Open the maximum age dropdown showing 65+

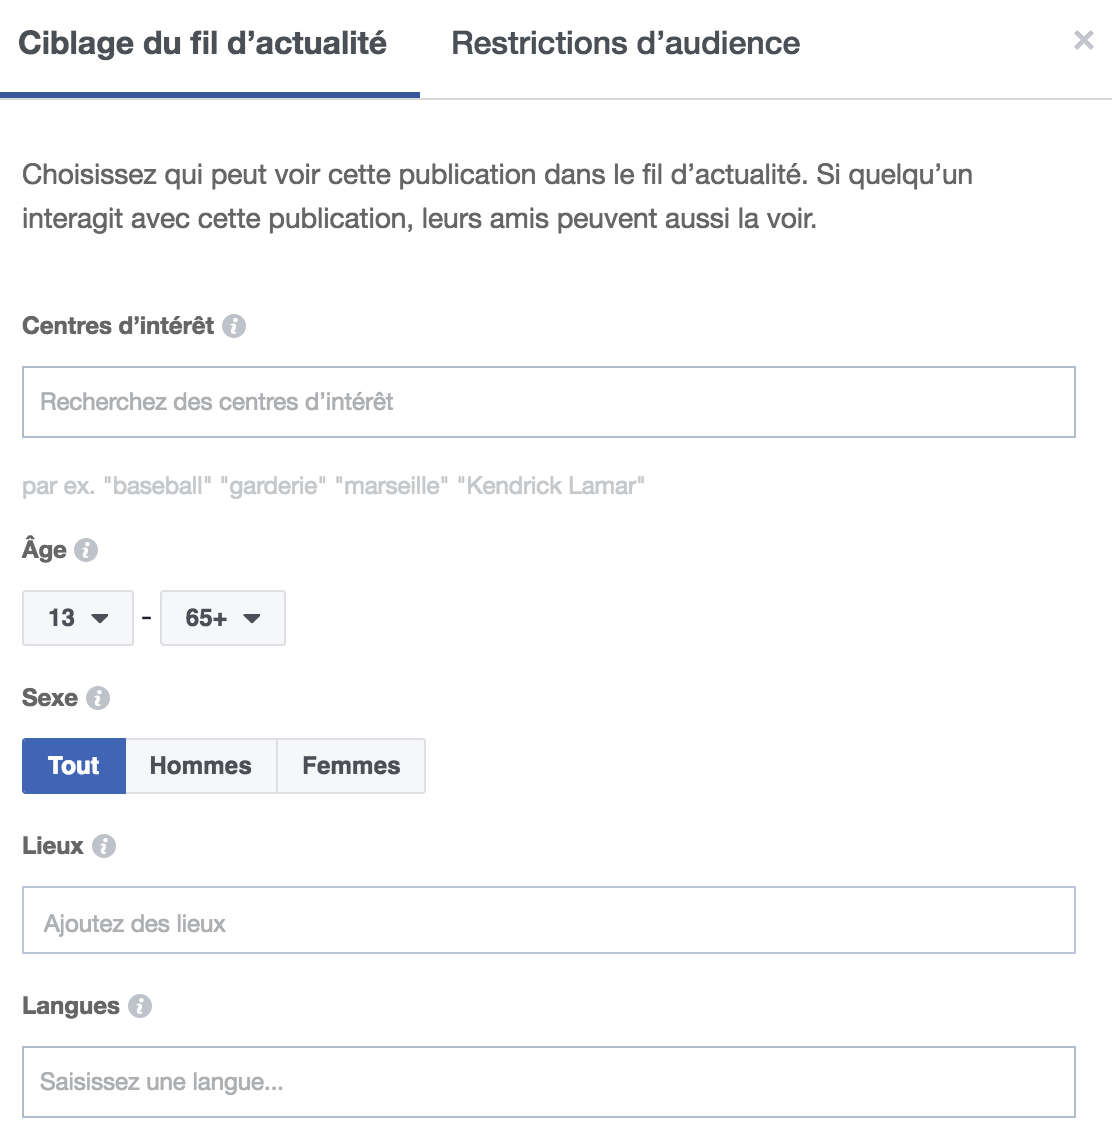tap(223, 618)
